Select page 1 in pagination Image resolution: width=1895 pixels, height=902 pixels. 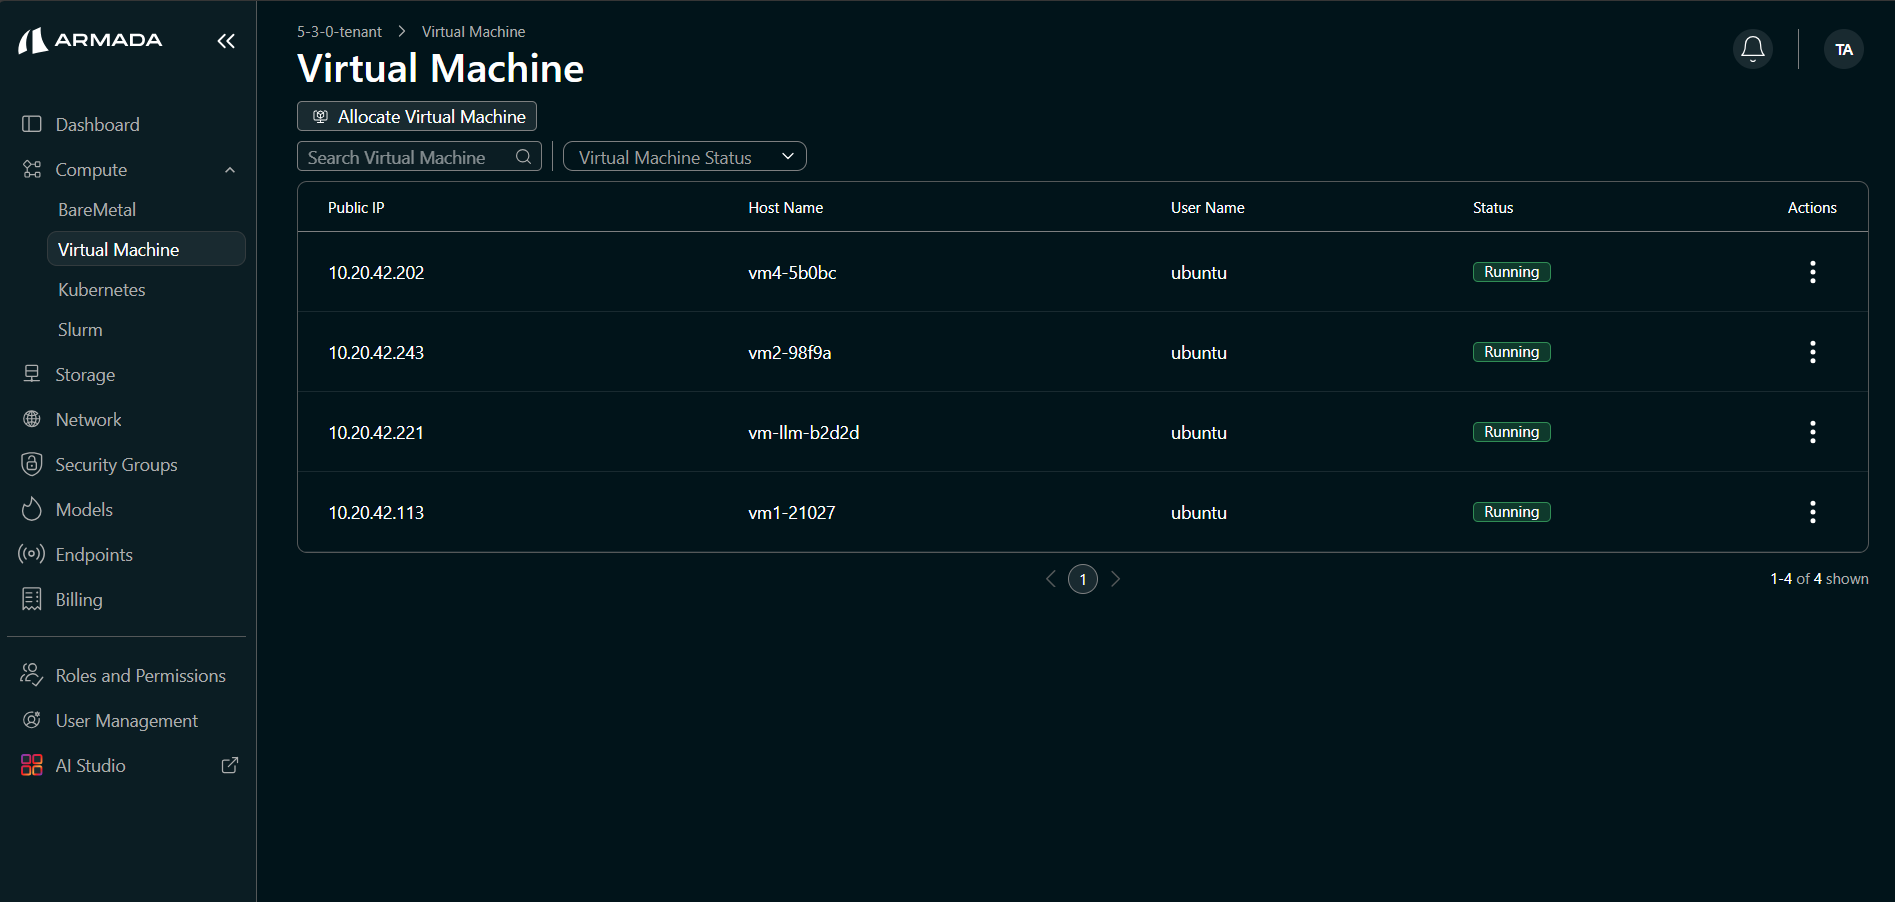pos(1082,579)
